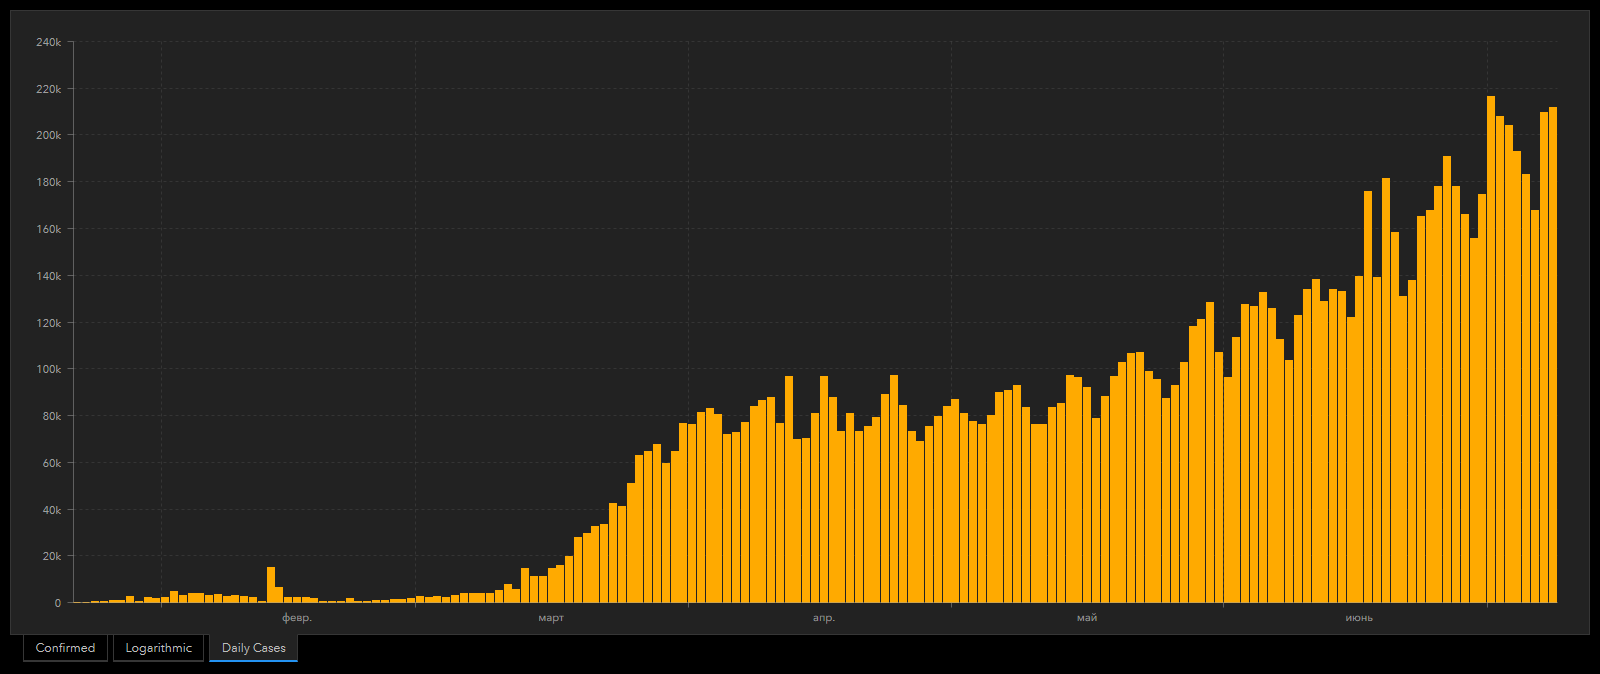Click the tallest bar near 217k
Screen dimensions: 1600x674
click(1491, 349)
